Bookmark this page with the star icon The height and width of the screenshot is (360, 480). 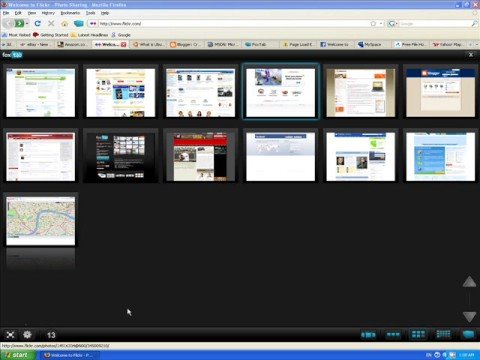[x=373, y=24]
